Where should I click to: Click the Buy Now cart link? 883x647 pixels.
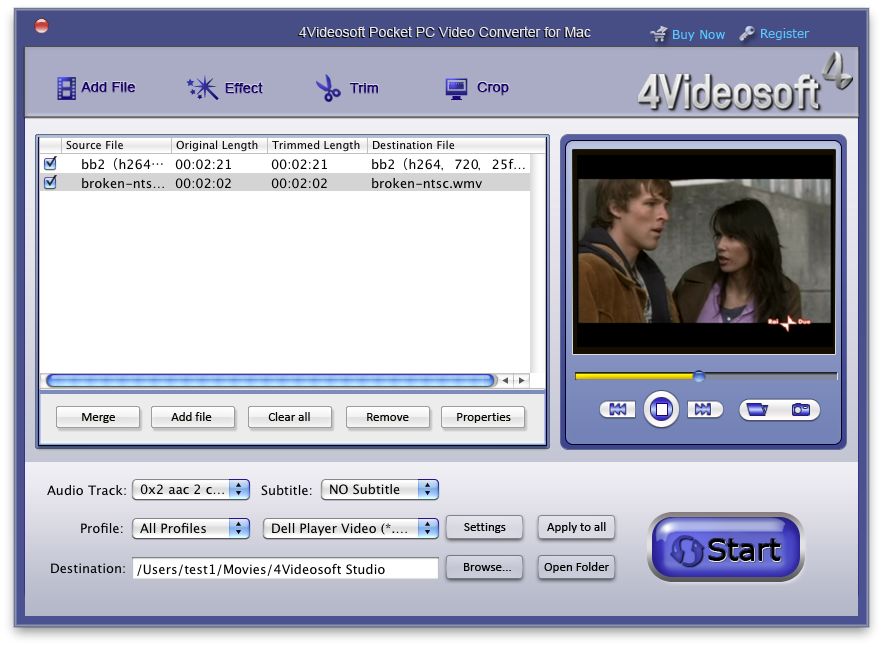point(688,34)
